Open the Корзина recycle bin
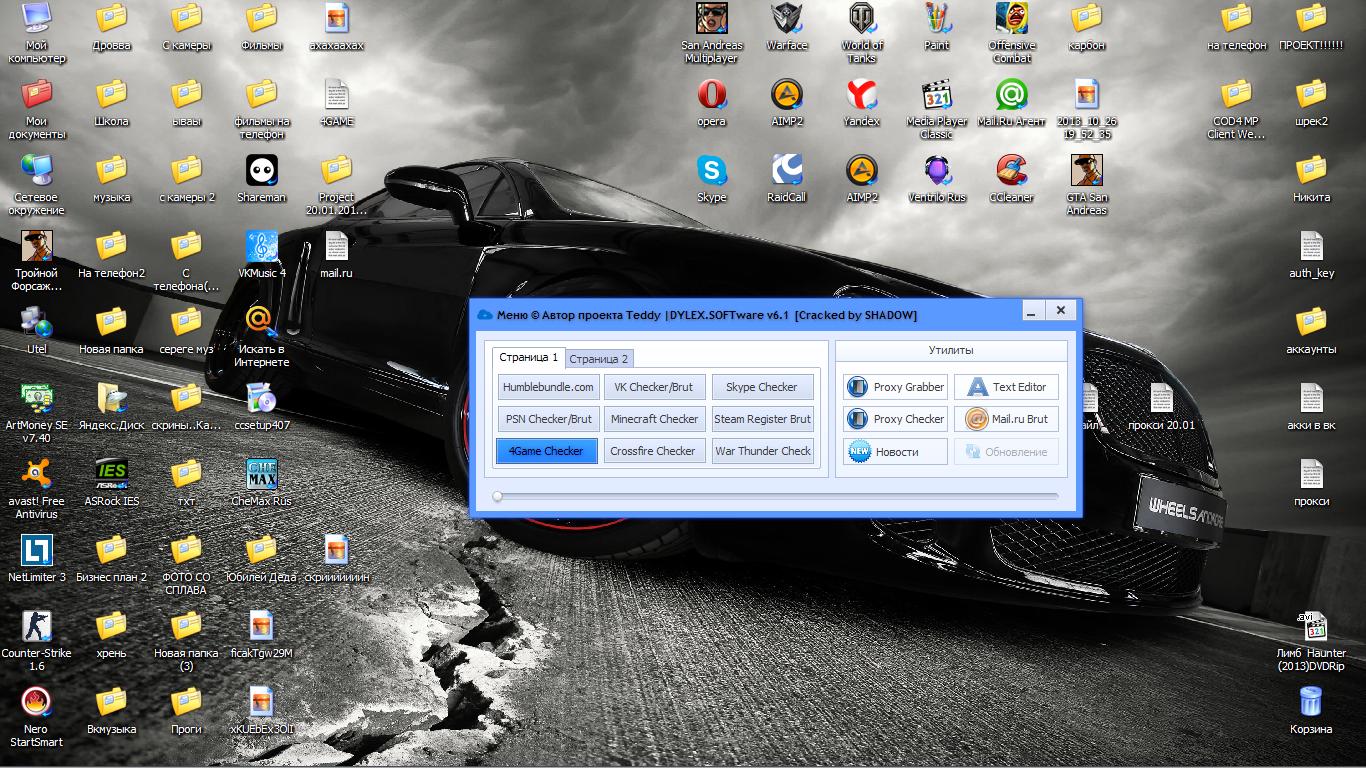The width and height of the screenshot is (1366, 768). coord(1311,711)
